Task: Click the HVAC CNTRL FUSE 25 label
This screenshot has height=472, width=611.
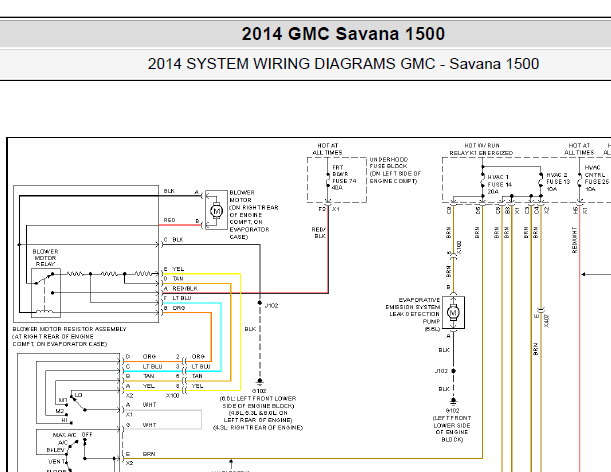Action: (596, 178)
